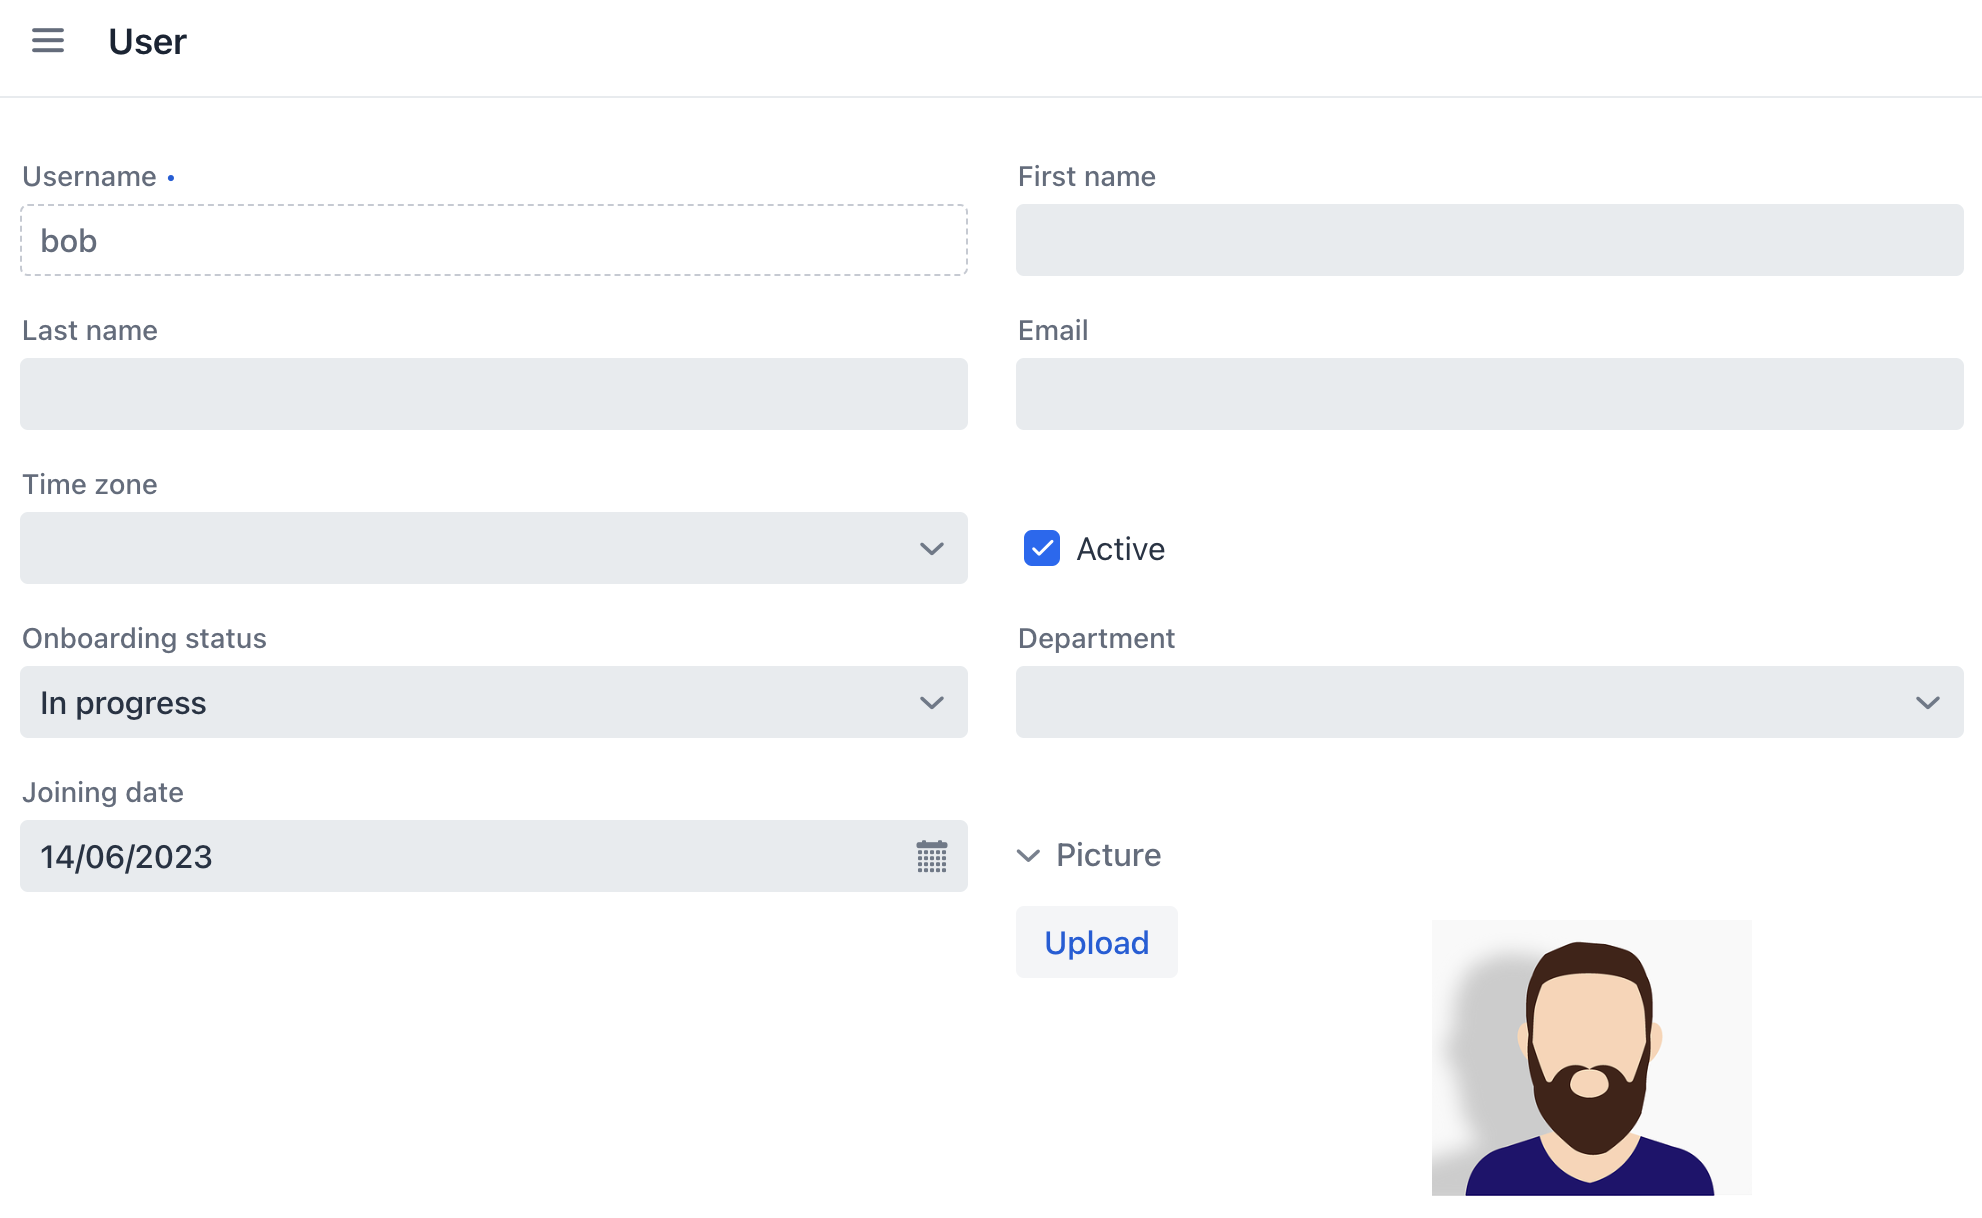Click the Username field label
1982x1218 pixels.
(x=89, y=177)
